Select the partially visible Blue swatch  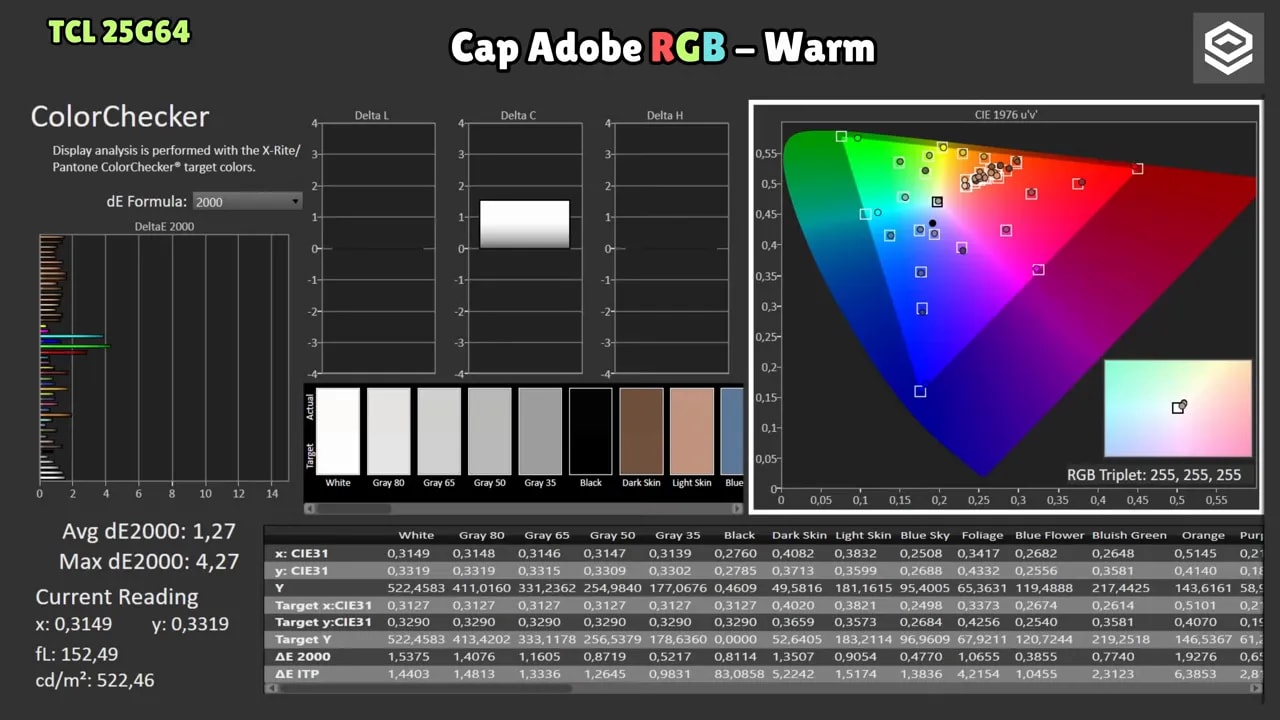point(732,431)
